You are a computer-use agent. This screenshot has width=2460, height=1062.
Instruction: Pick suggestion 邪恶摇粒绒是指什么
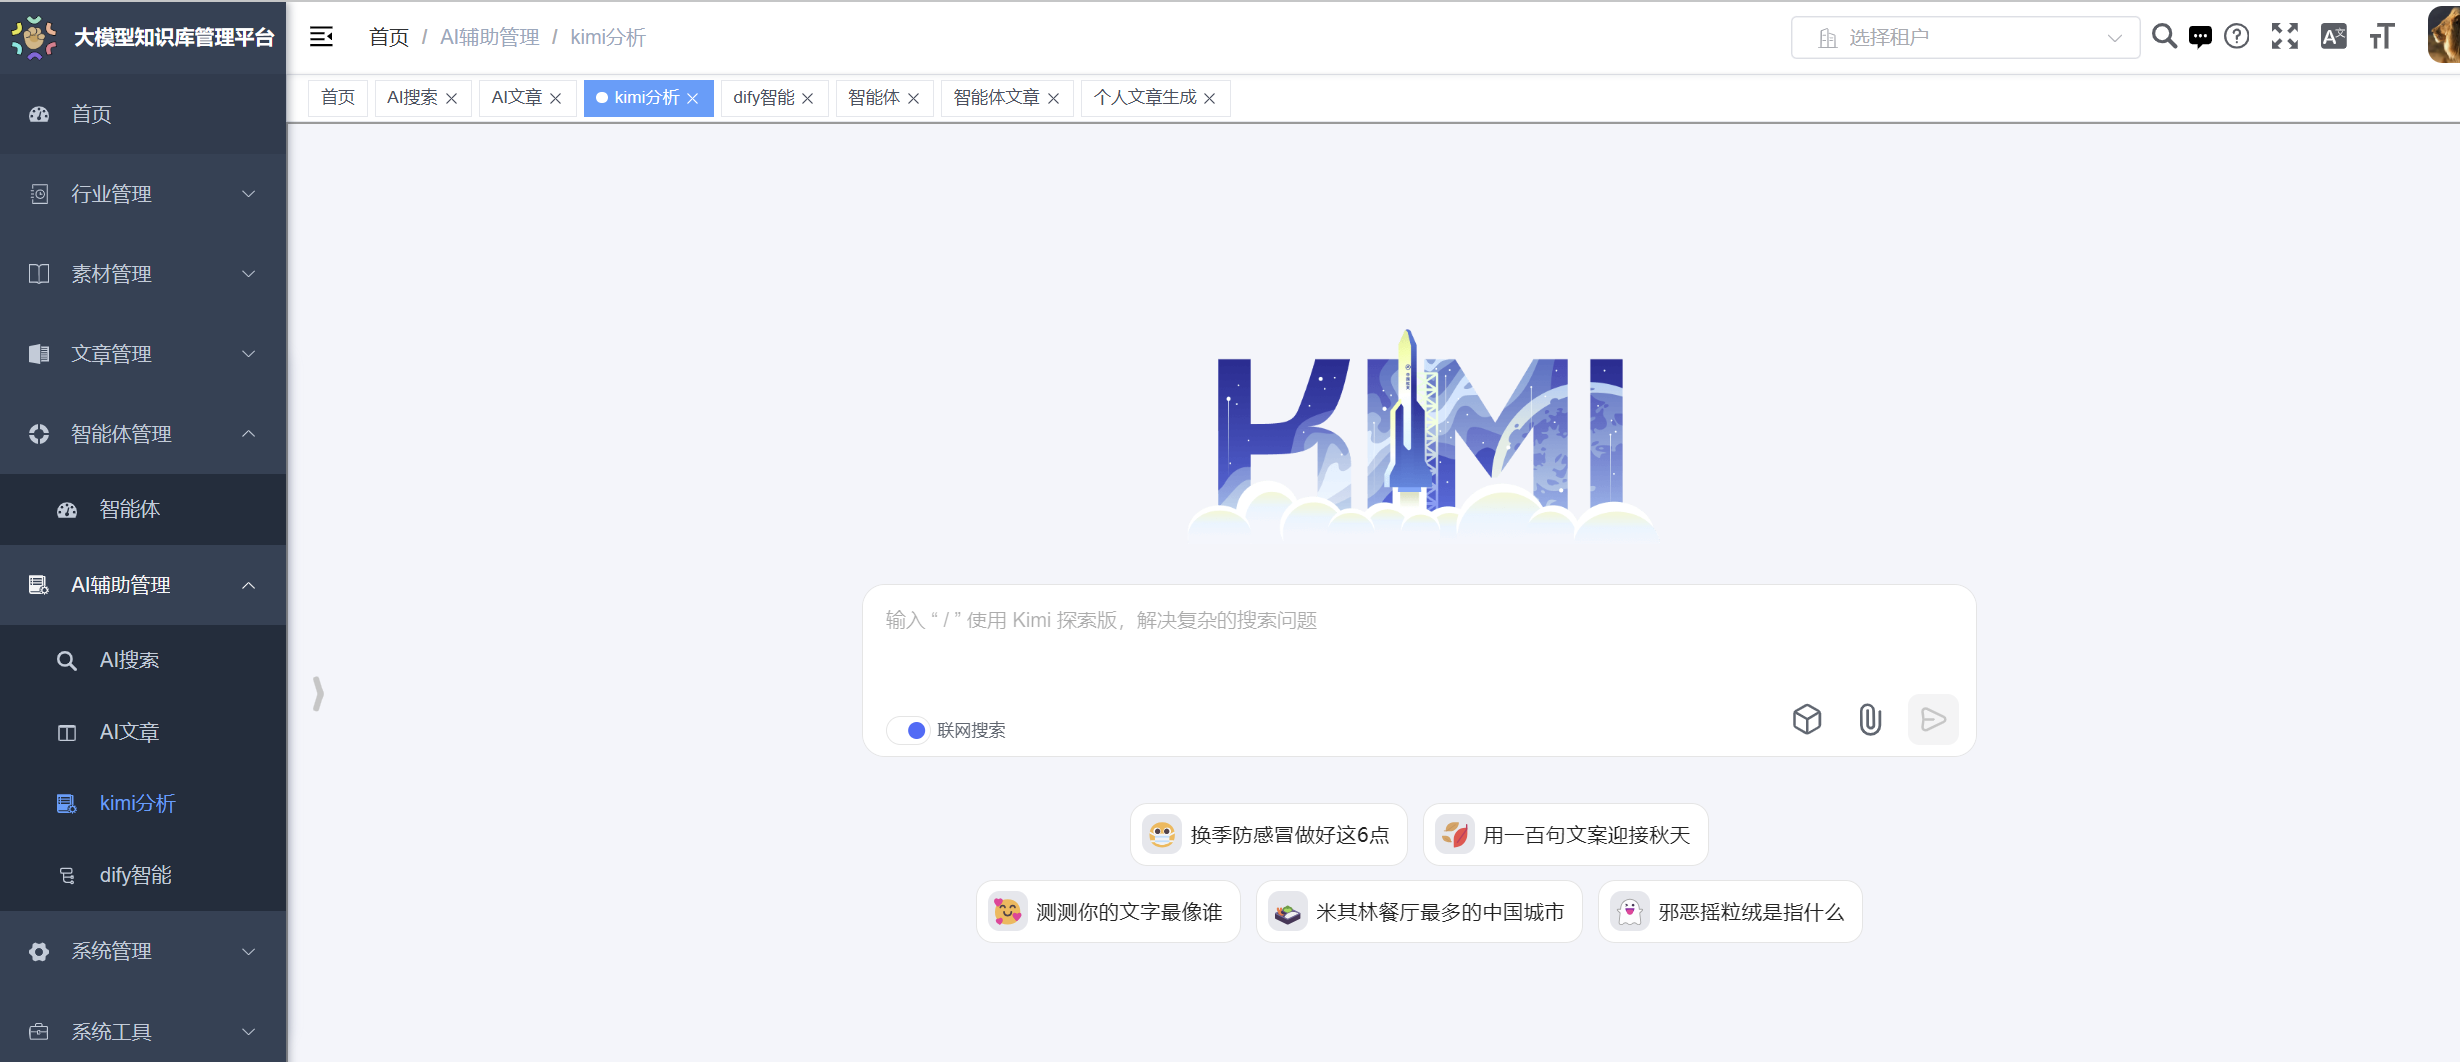click(x=1730, y=912)
